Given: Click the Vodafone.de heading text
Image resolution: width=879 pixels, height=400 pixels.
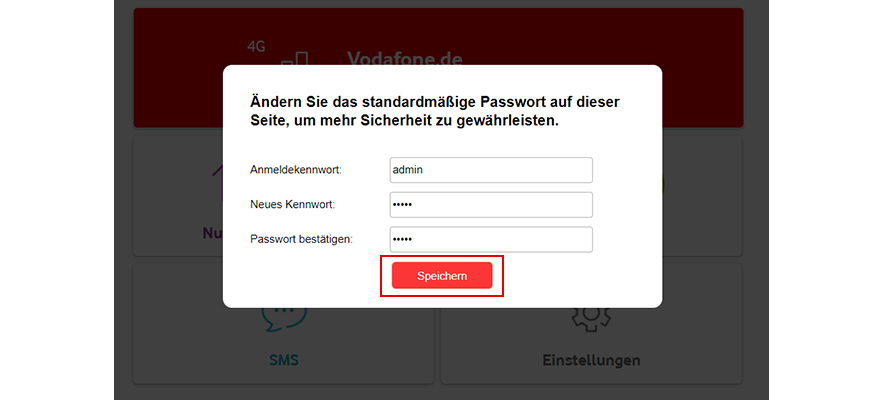Looking at the screenshot, I should point(404,57).
